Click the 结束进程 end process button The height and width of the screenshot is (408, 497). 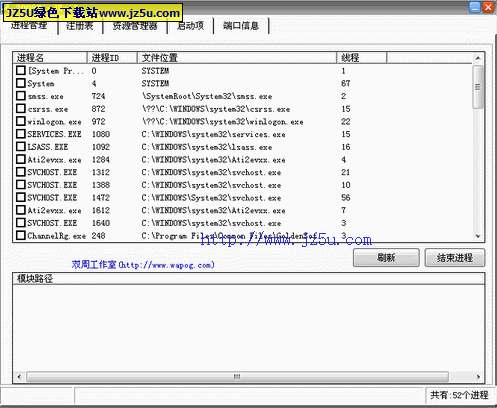pos(455,258)
